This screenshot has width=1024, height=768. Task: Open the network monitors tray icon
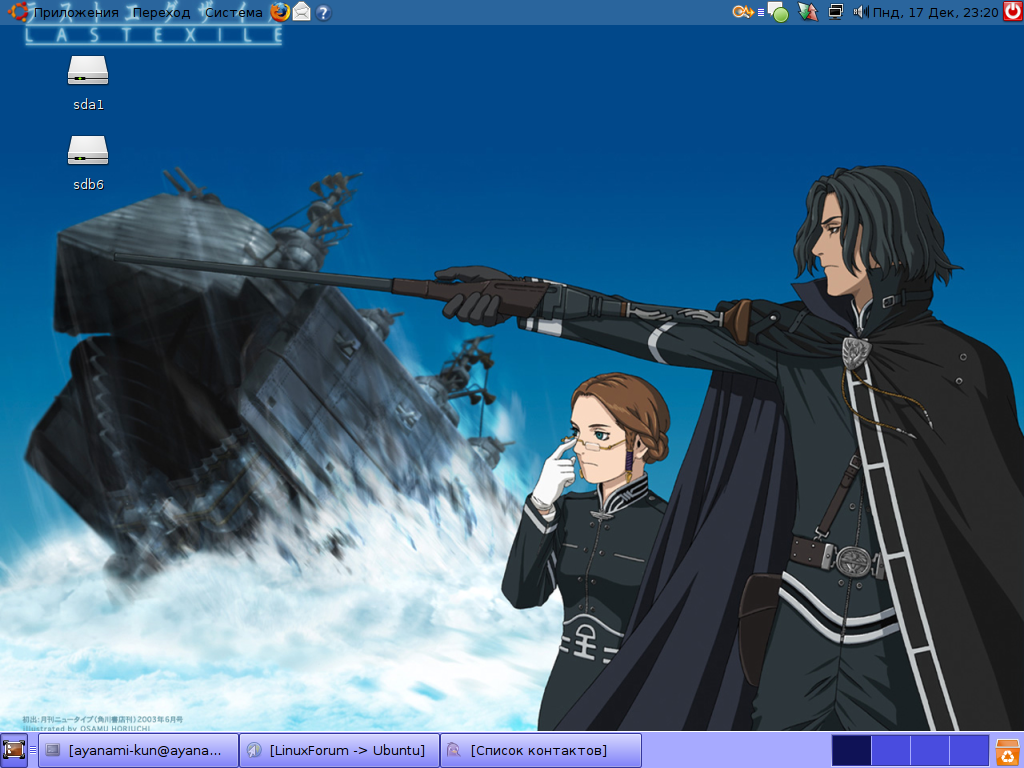click(x=835, y=12)
